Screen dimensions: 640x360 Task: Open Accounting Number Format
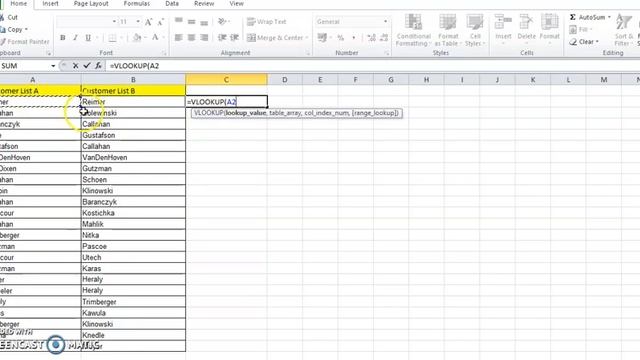(322, 38)
